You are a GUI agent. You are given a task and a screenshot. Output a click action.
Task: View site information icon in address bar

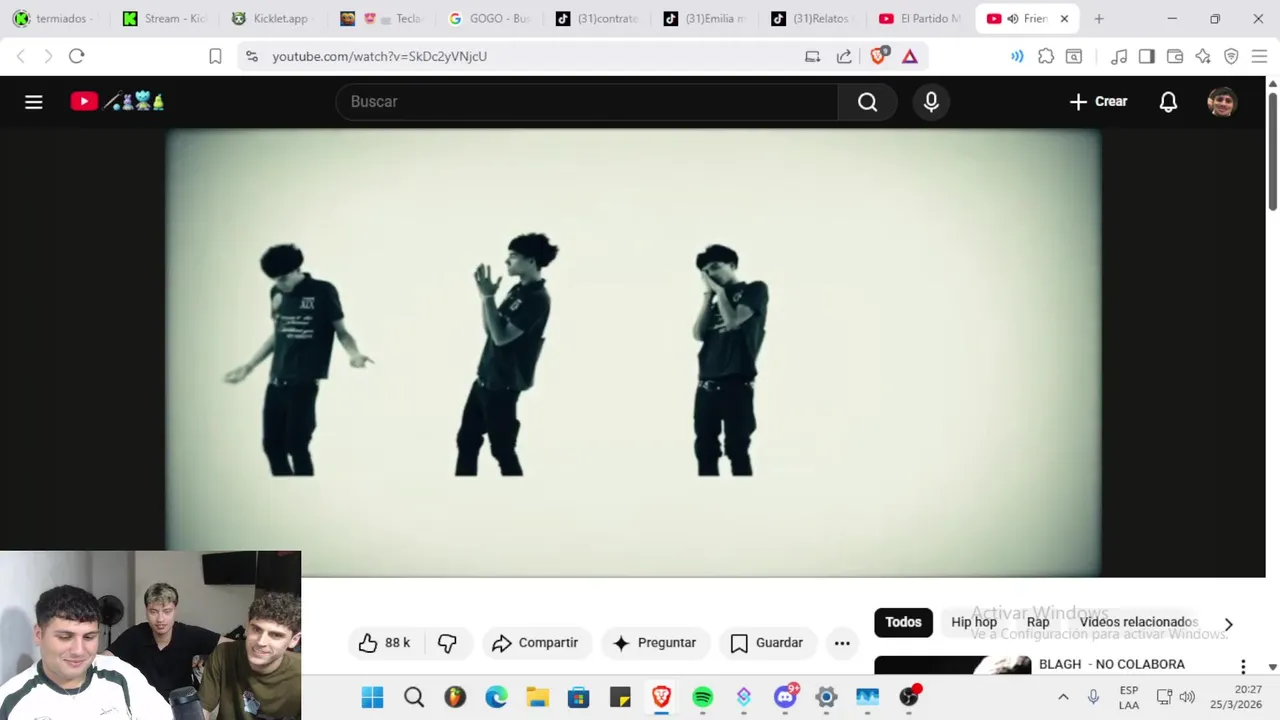coord(251,56)
